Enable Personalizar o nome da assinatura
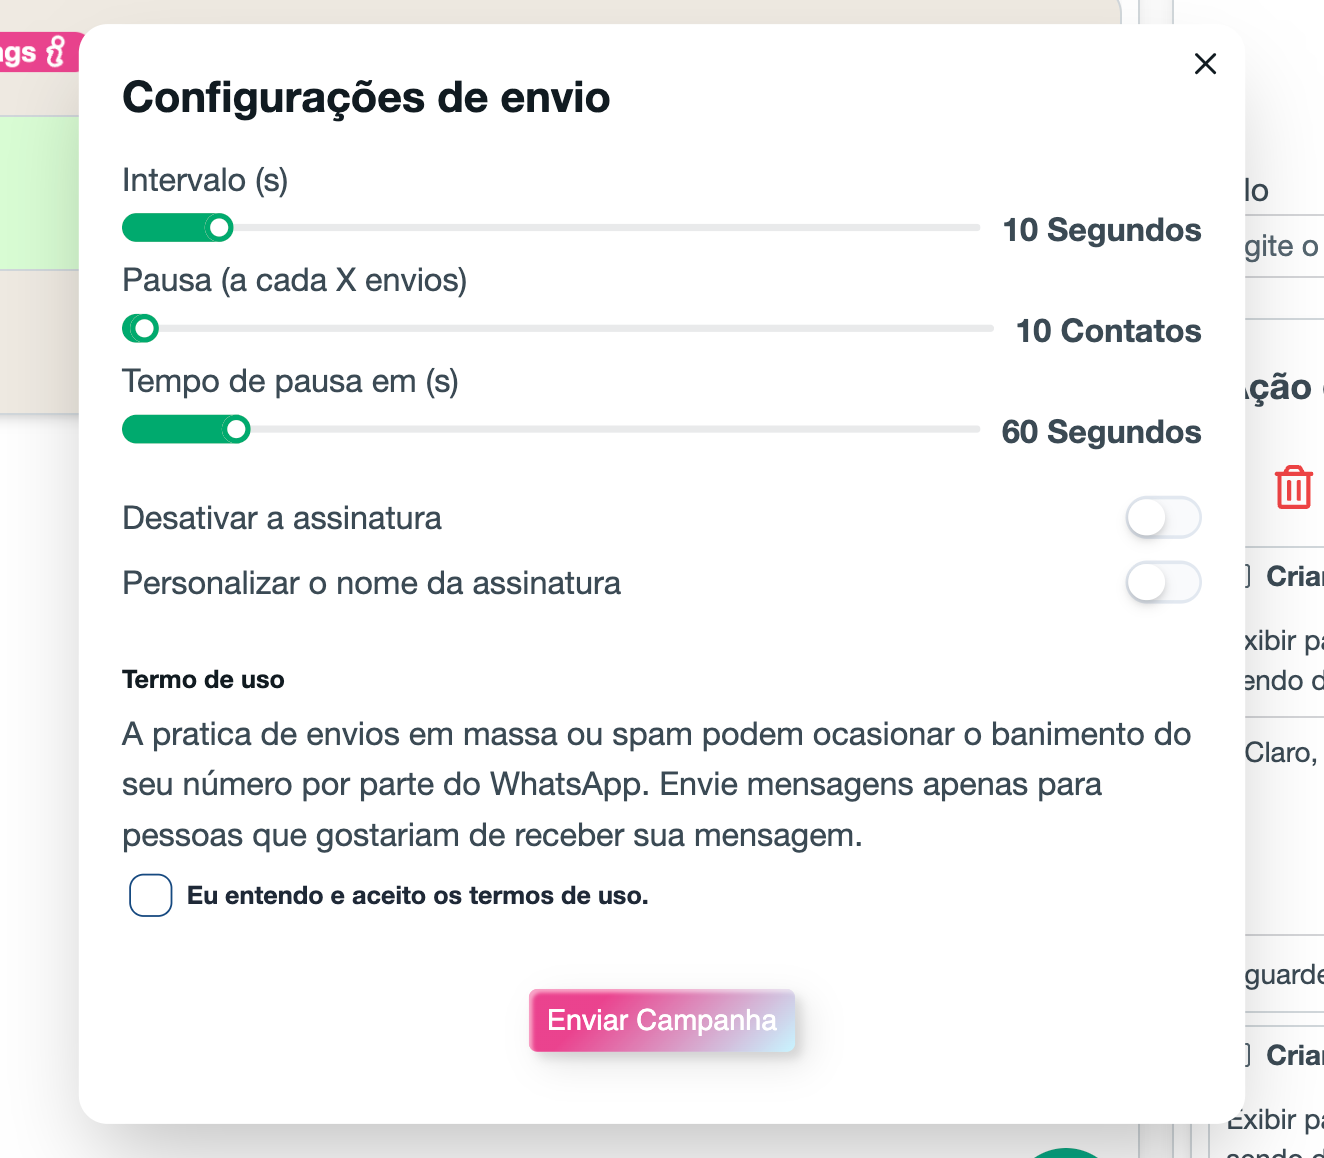Image resolution: width=1324 pixels, height=1158 pixels. (x=1162, y=583)
